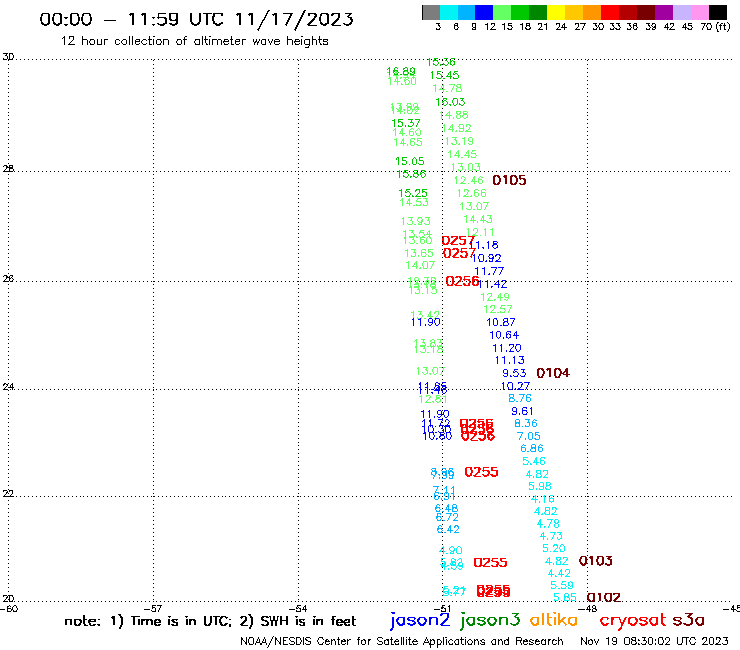Viewport: 740px width, 650px height.
Task: Select wave height value 15.36
Action: point(441,62)
